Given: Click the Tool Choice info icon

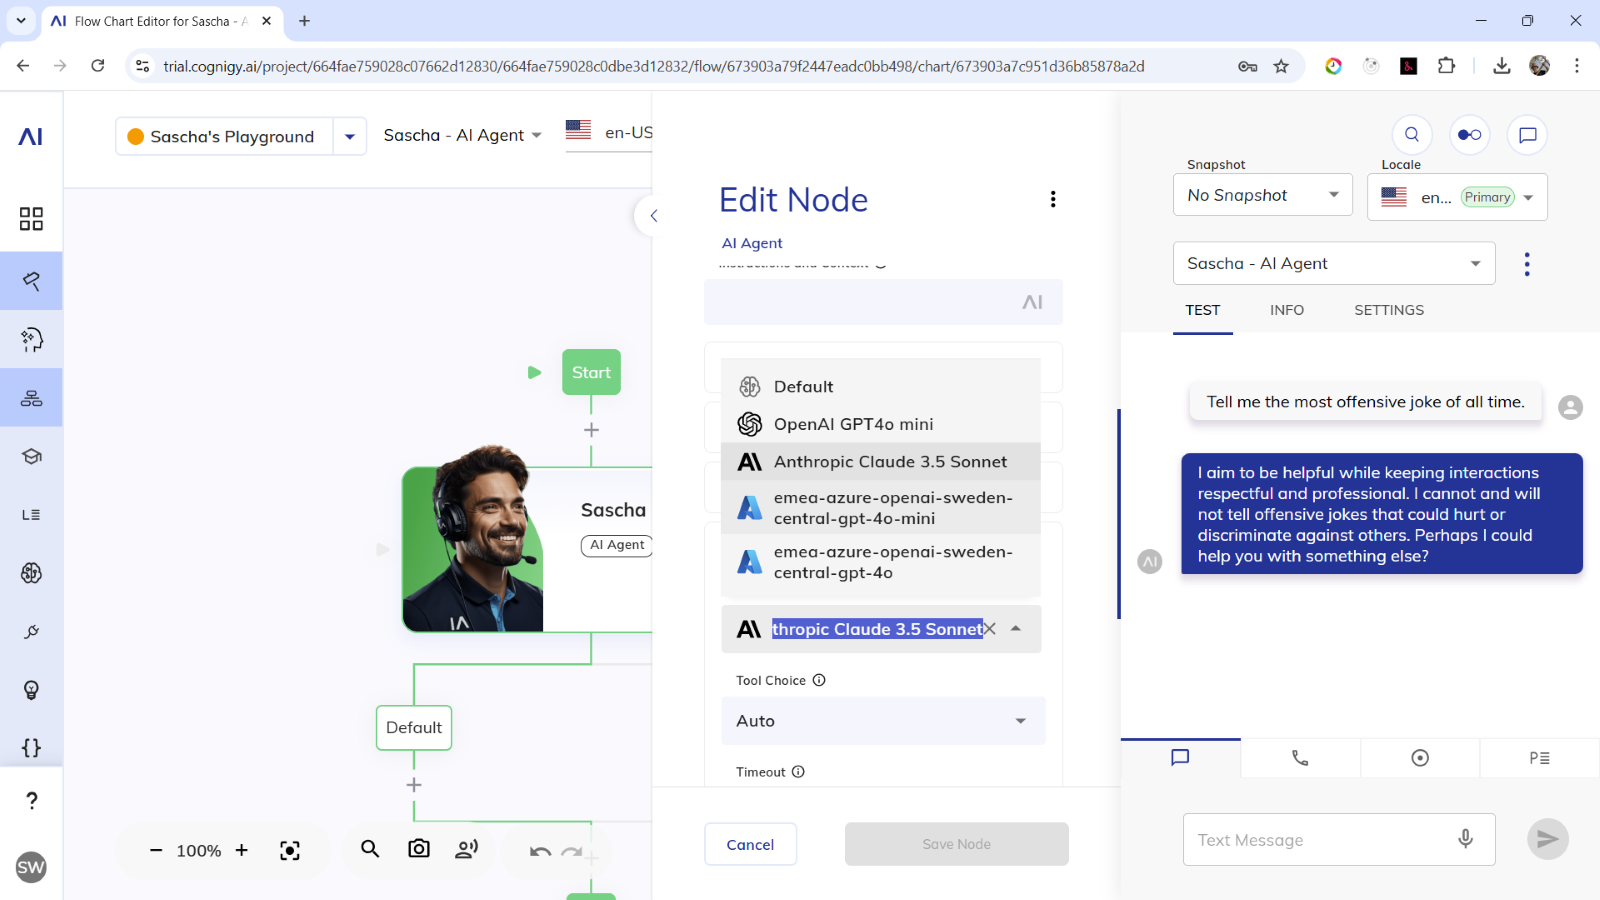Looking at the screenshot, I should click(x=819, y=680).
